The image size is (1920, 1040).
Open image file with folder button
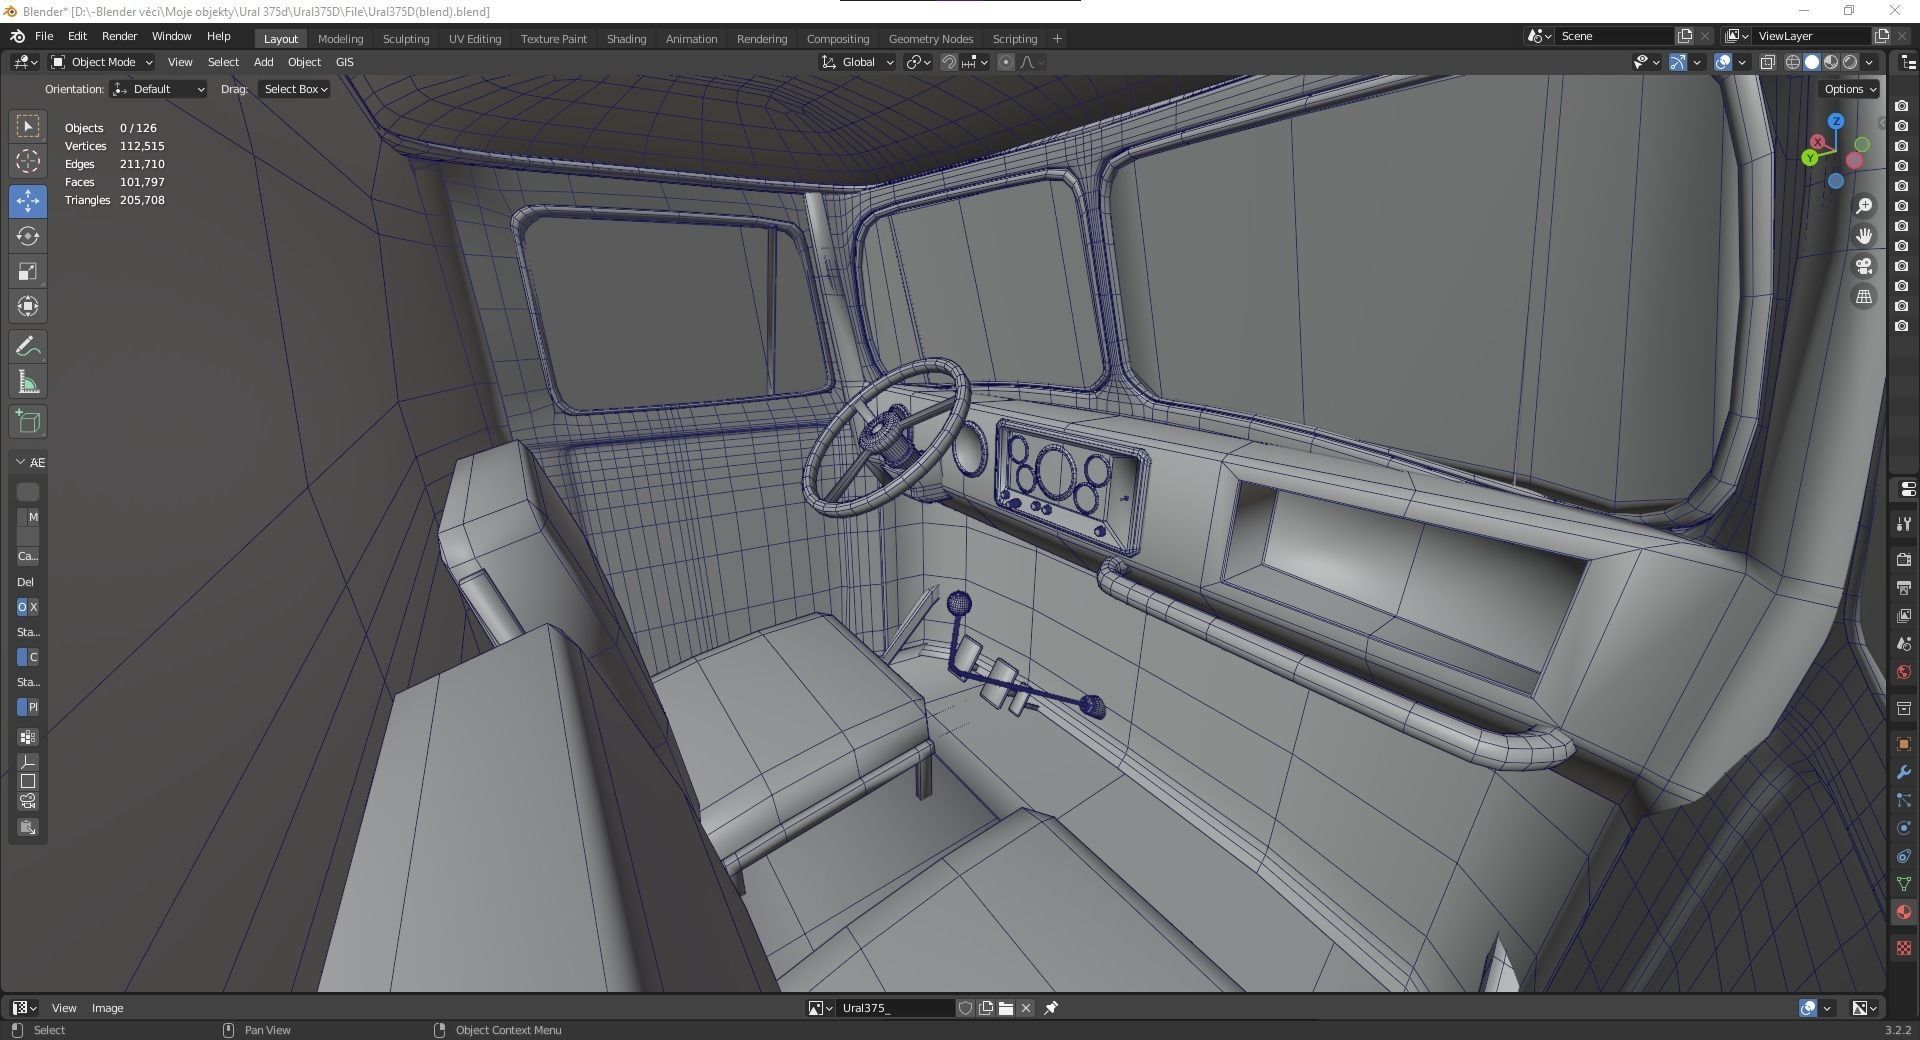point(1006,1008)
